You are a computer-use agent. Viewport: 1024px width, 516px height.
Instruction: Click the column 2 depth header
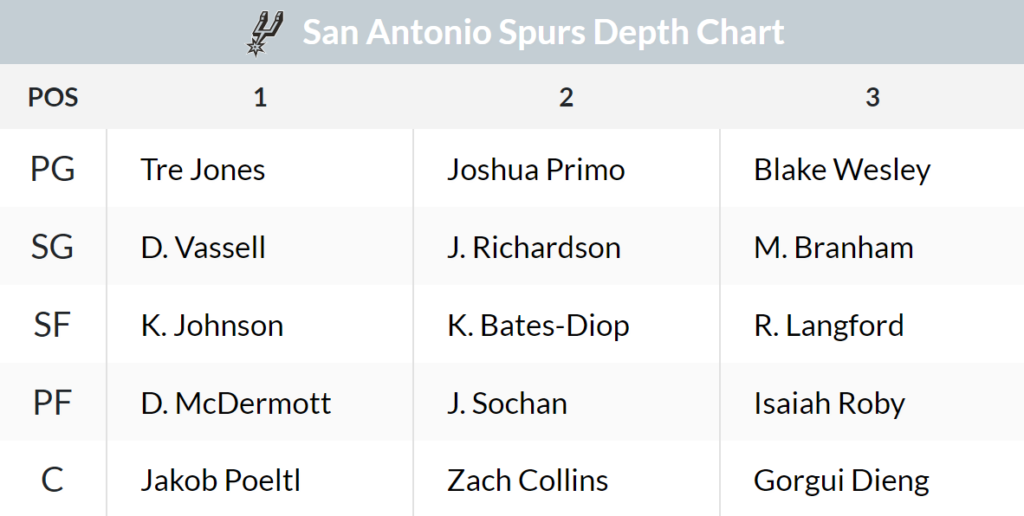[x=566, y=98]
